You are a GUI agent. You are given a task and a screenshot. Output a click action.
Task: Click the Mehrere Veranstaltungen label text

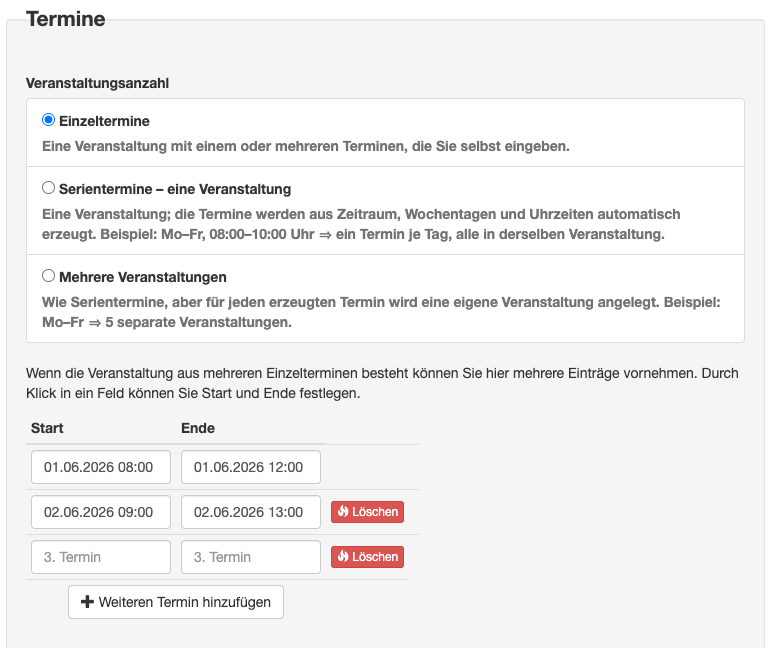tap(143, 277)
